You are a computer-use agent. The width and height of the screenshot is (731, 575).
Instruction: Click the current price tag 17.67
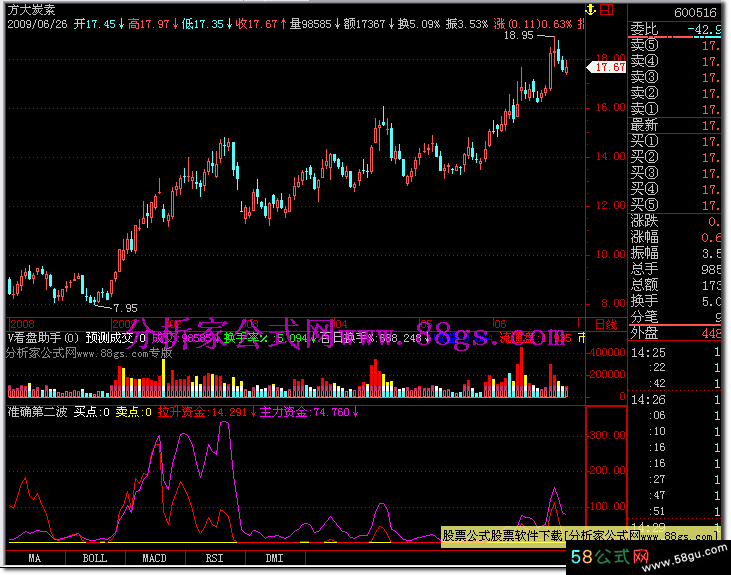point(607,67)
